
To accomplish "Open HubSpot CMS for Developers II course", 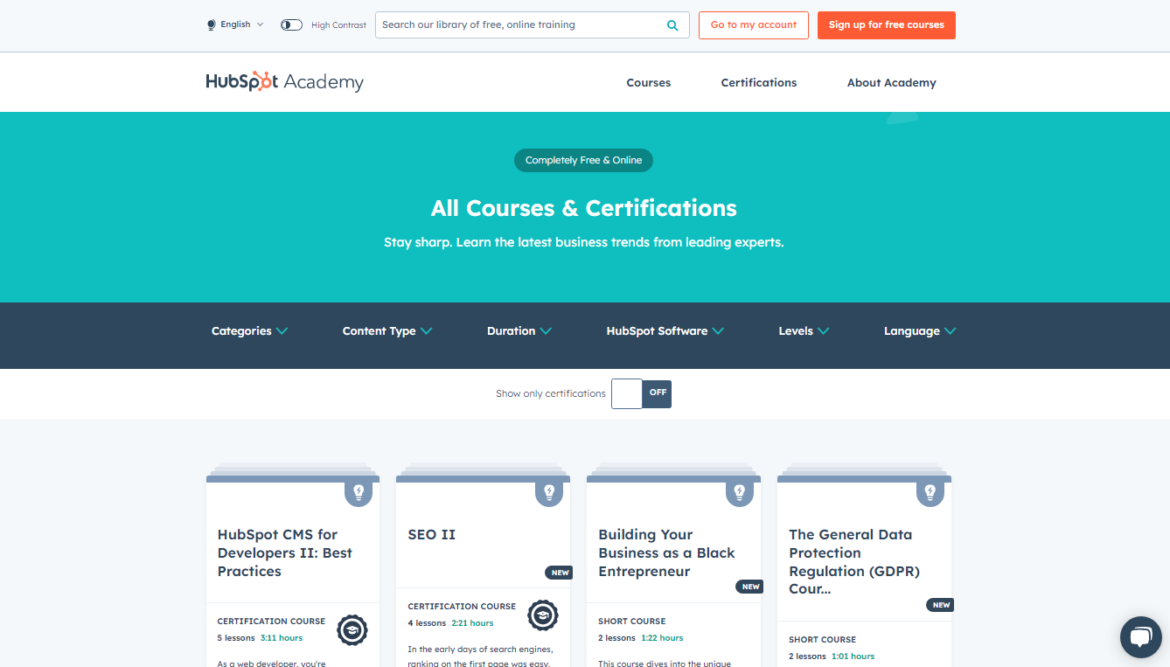I will (x=284, y=553).
